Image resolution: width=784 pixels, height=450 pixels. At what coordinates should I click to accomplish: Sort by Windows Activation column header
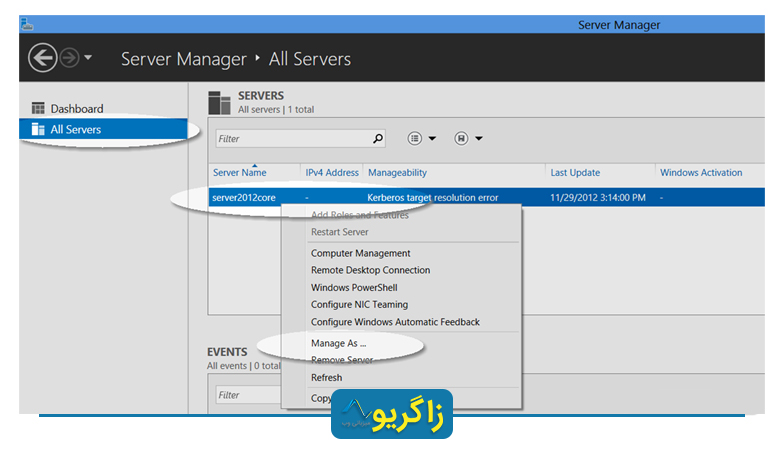pos(701,172)
